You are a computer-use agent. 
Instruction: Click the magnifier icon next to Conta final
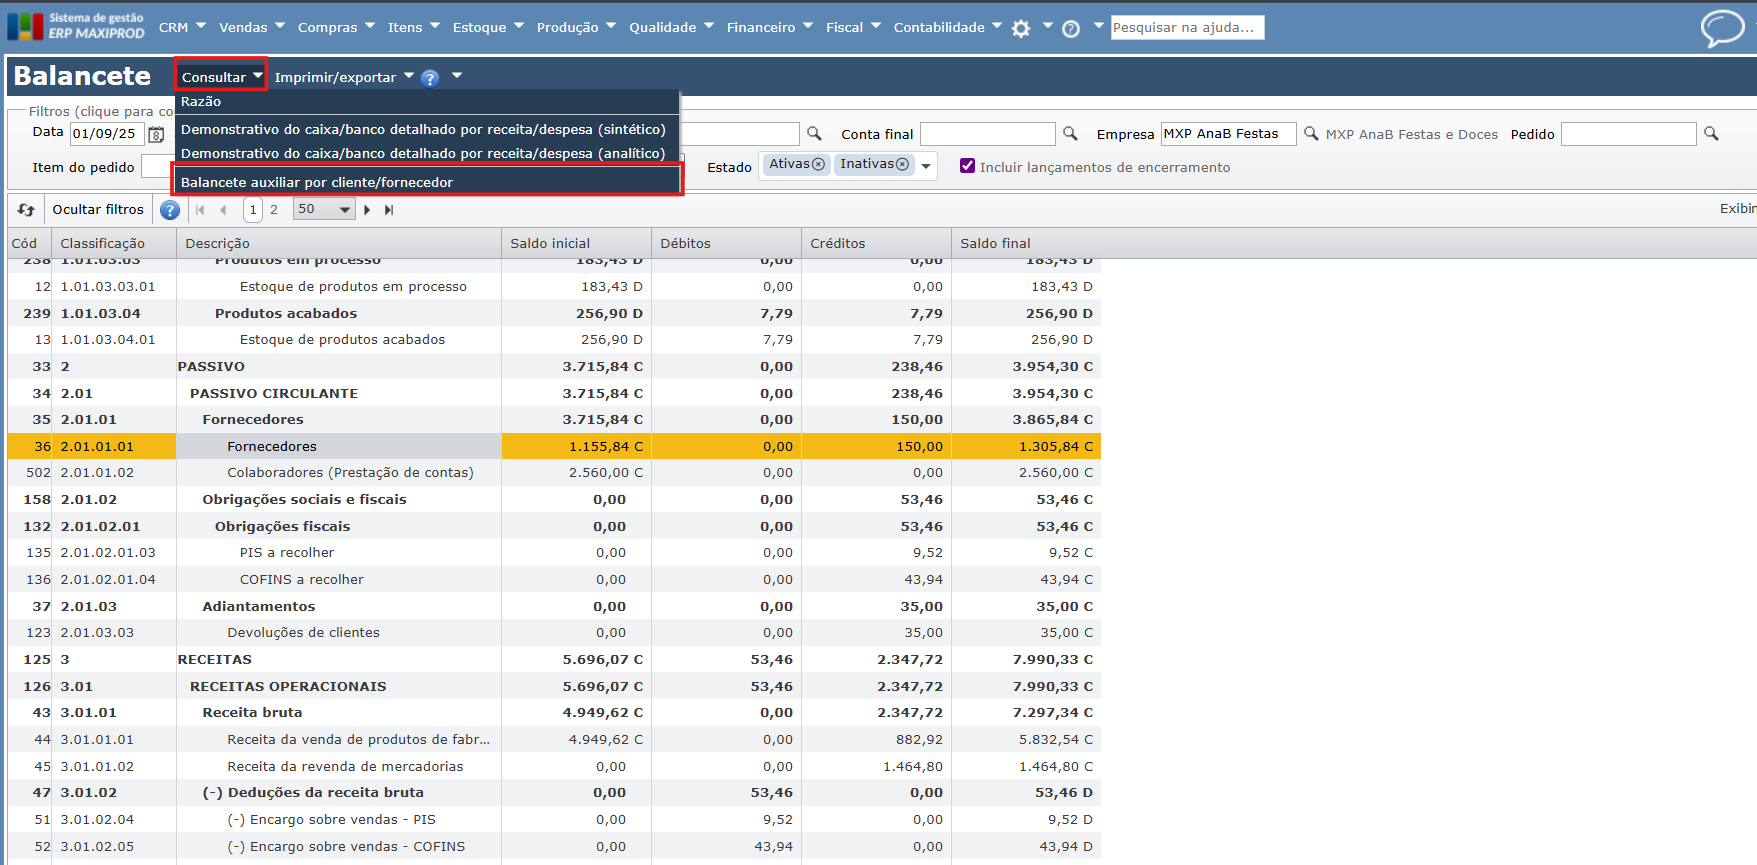click(1070, 134)
